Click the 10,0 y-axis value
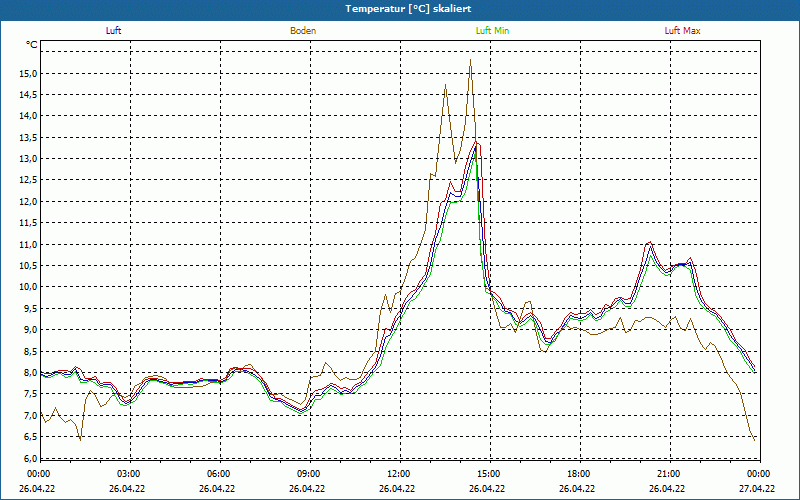800x500 pixels. click(x=28, y=287)
